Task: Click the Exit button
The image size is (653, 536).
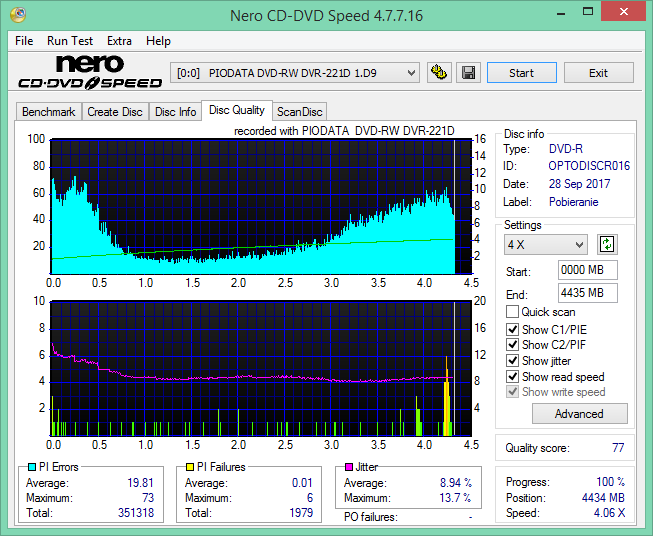Action: click(x=598, y=73)
